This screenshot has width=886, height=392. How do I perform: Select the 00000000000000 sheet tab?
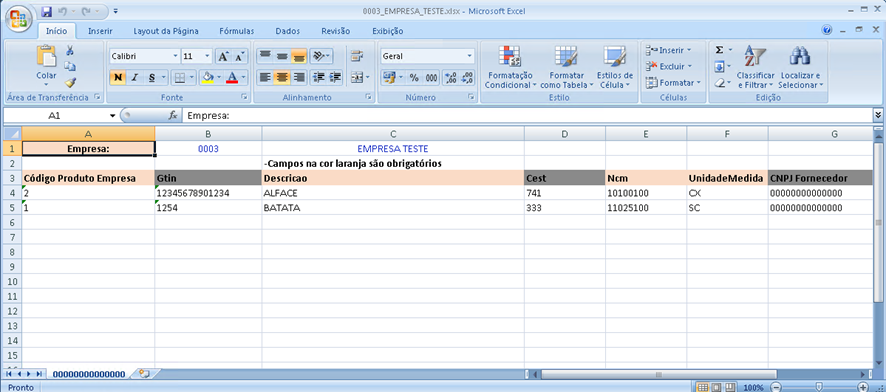tap(89, 374)
